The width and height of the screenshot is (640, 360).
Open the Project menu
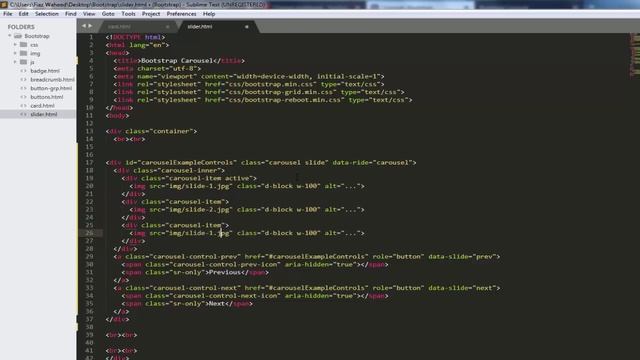point(151,14)
